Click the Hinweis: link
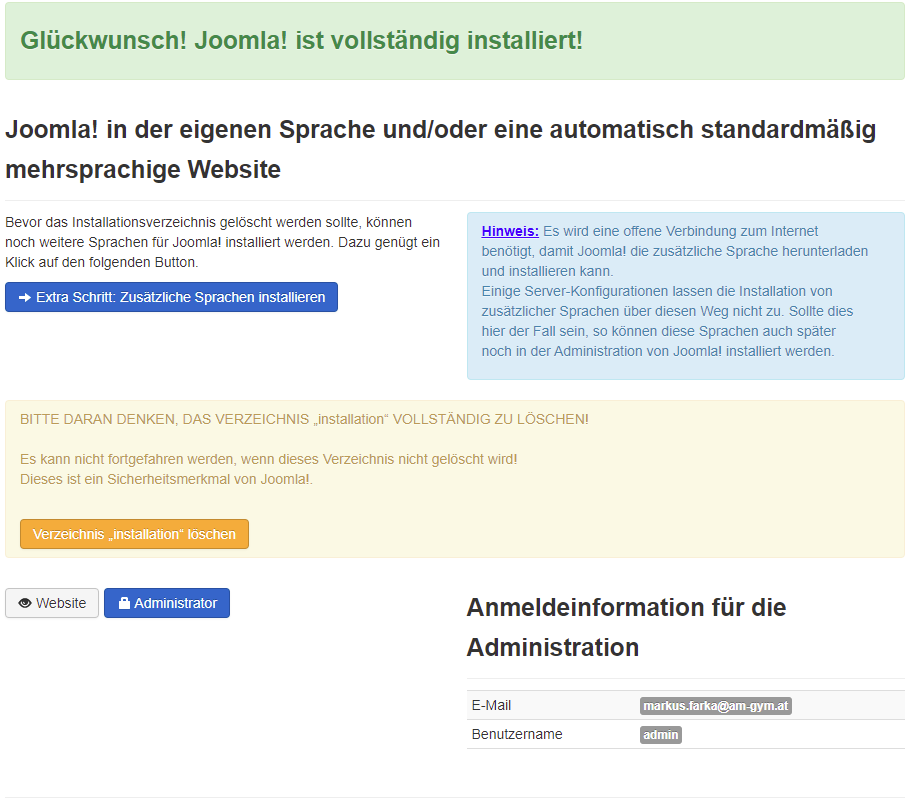This screenshot has width=911, height=802. coord(510,231)
